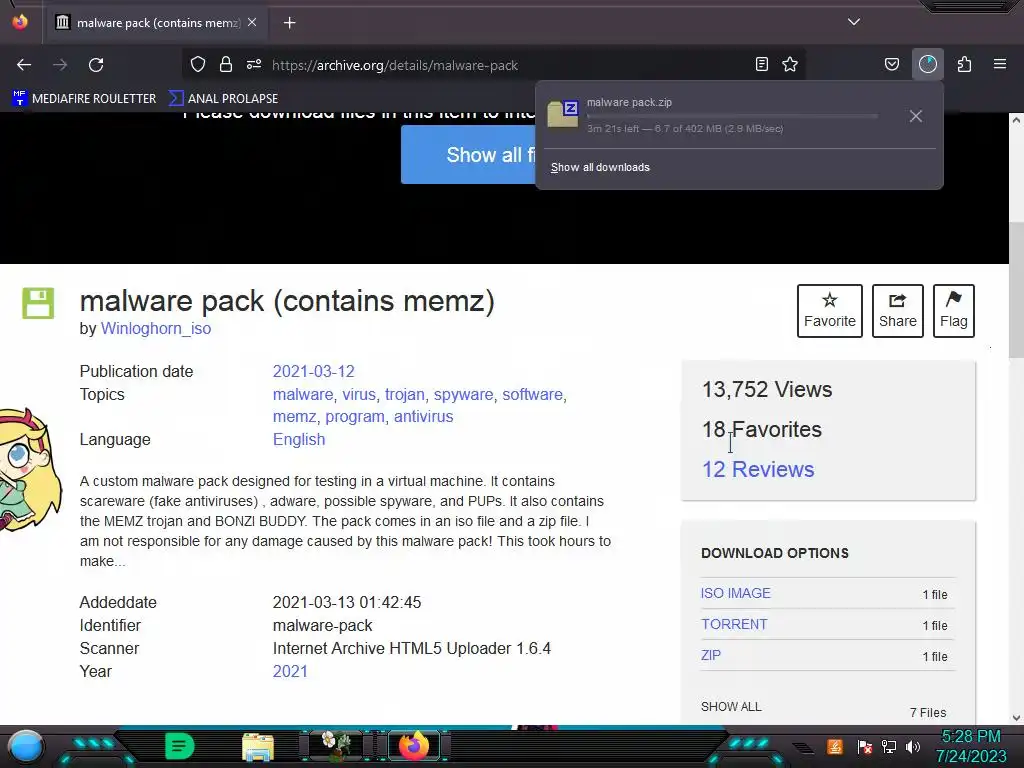Open the 12 Reviews link

pyautogui.click(x=758, y=470)
